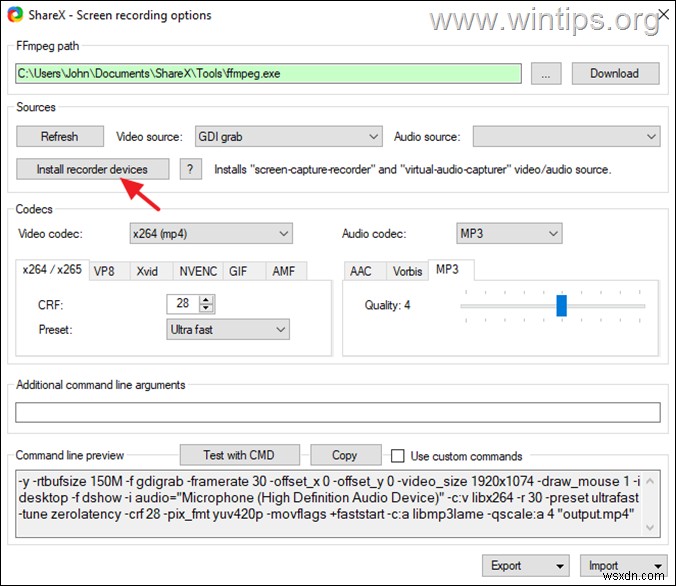Viewport: 676px width, 586px height.
Task: Click the Test with CMD button
Action: (x=239, y=455)
